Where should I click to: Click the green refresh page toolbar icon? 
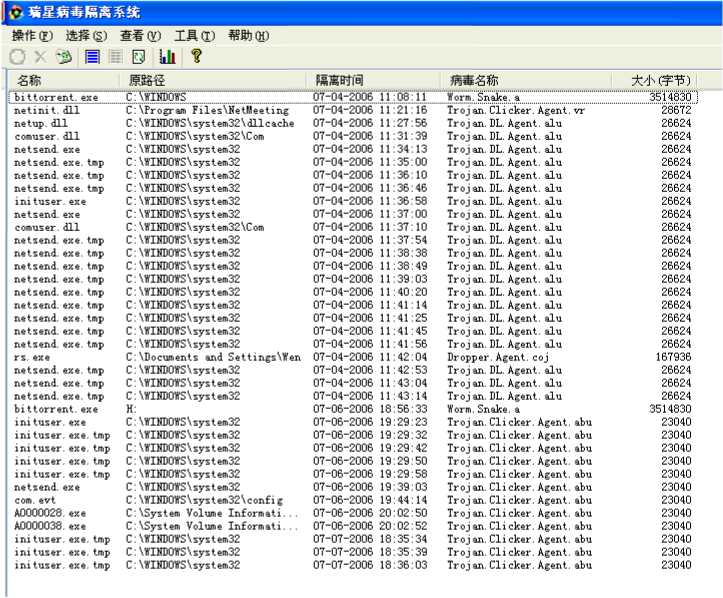139,57
